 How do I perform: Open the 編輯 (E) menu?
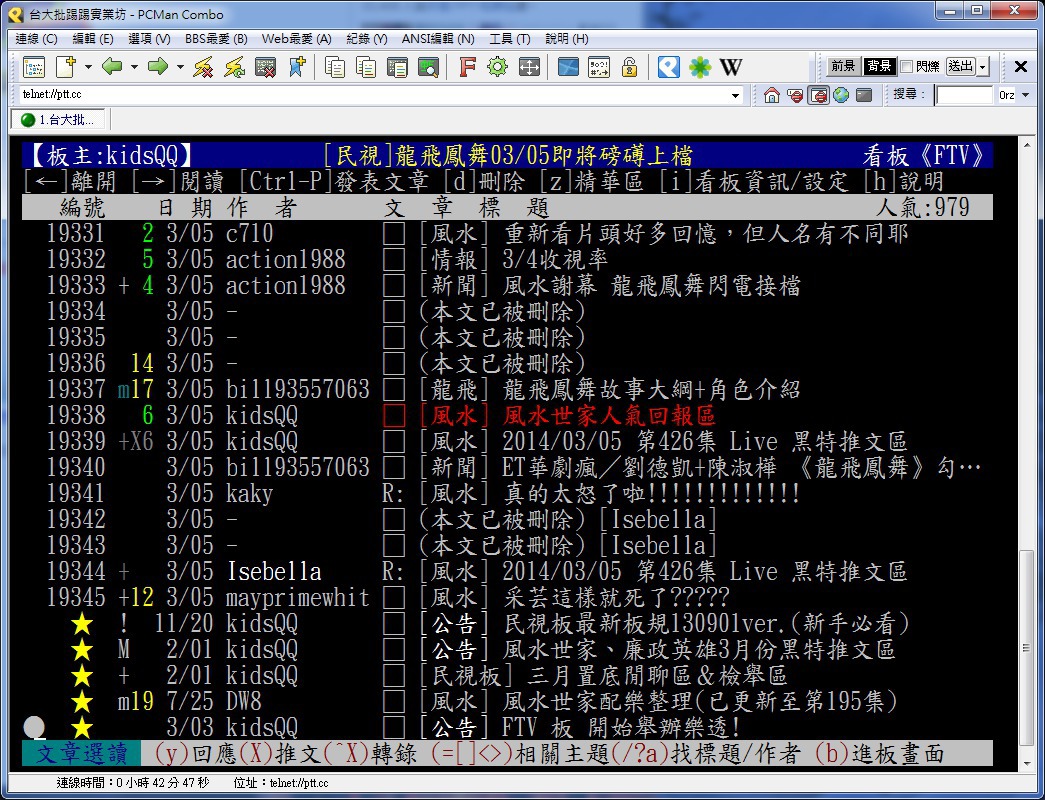point(93,39)
